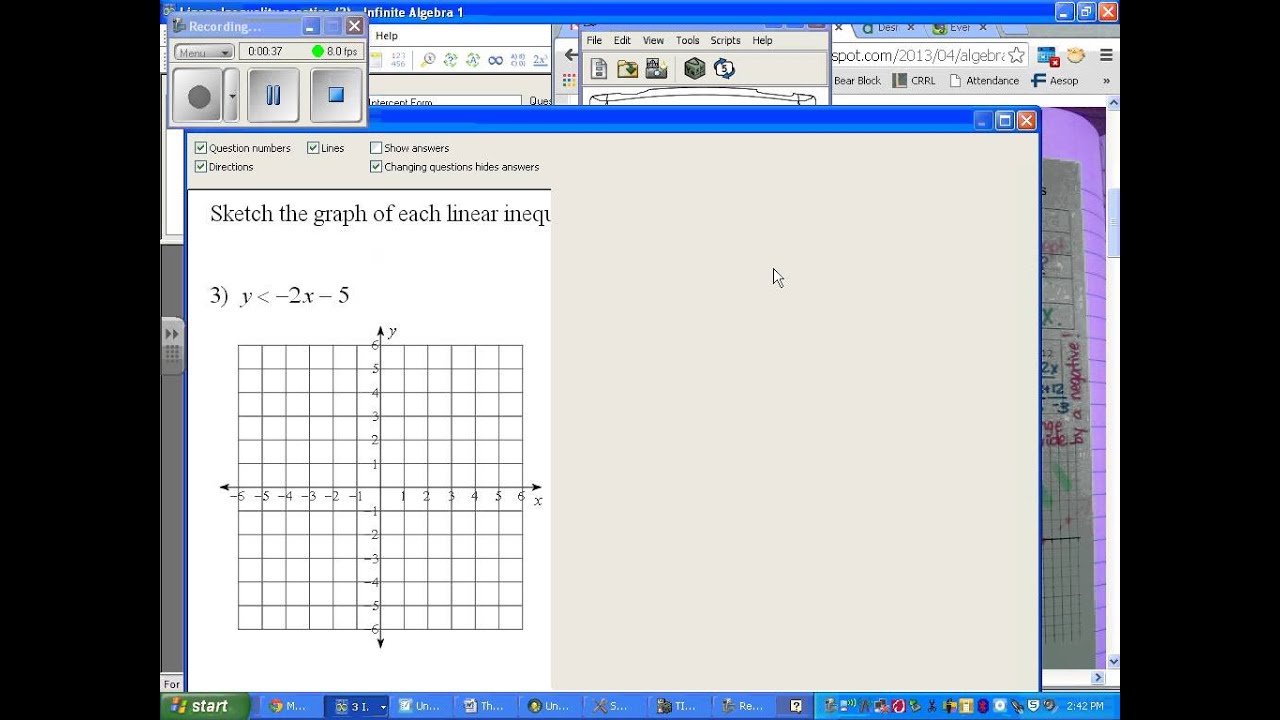Click the screenshot camera icon in calculator toolbar
The image size is (1280, 720).
coord(656,69)
